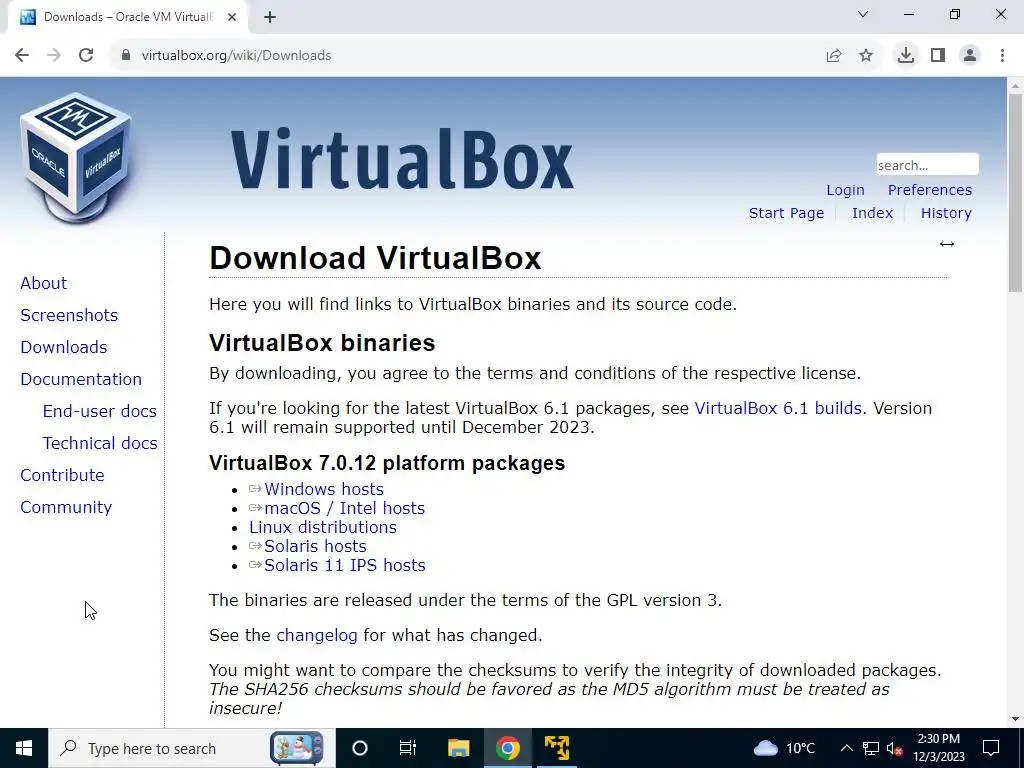Open the Login link
The image size is (1024, 768).
[x=845, y=190]
